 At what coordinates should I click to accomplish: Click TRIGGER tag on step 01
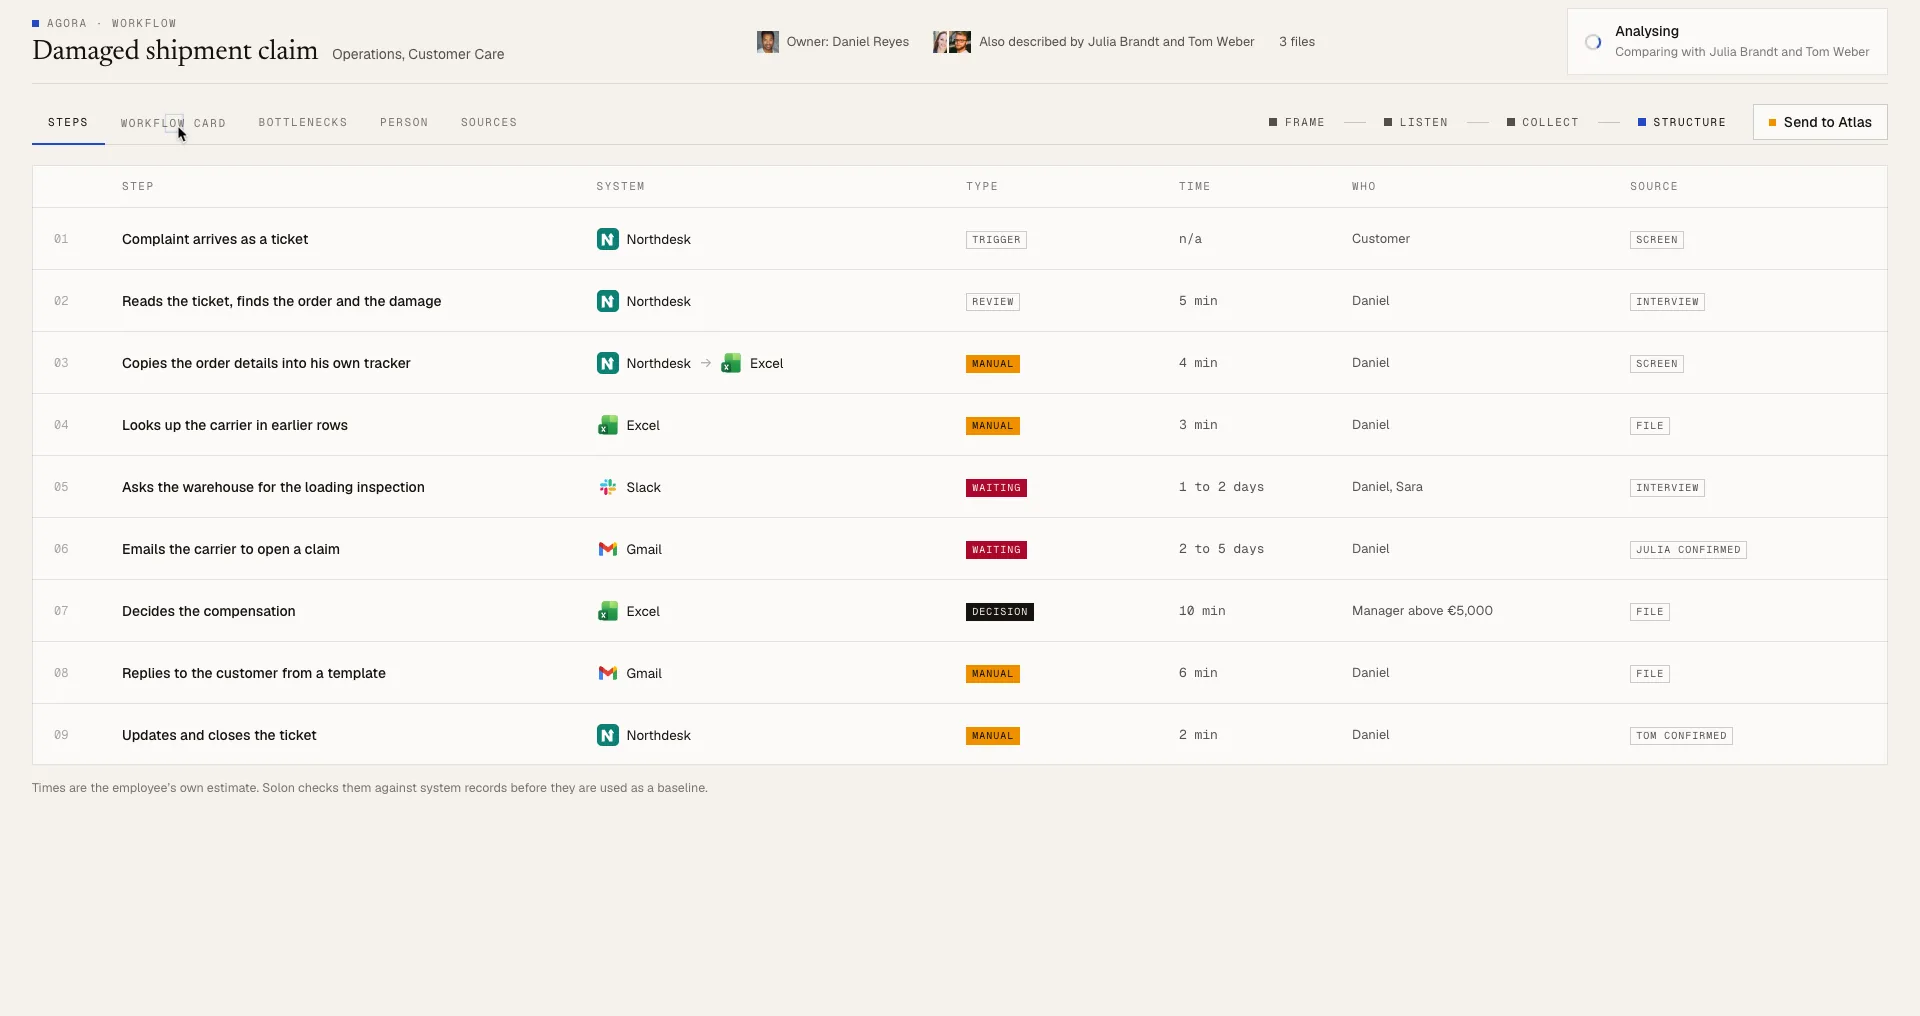point(996,240)
